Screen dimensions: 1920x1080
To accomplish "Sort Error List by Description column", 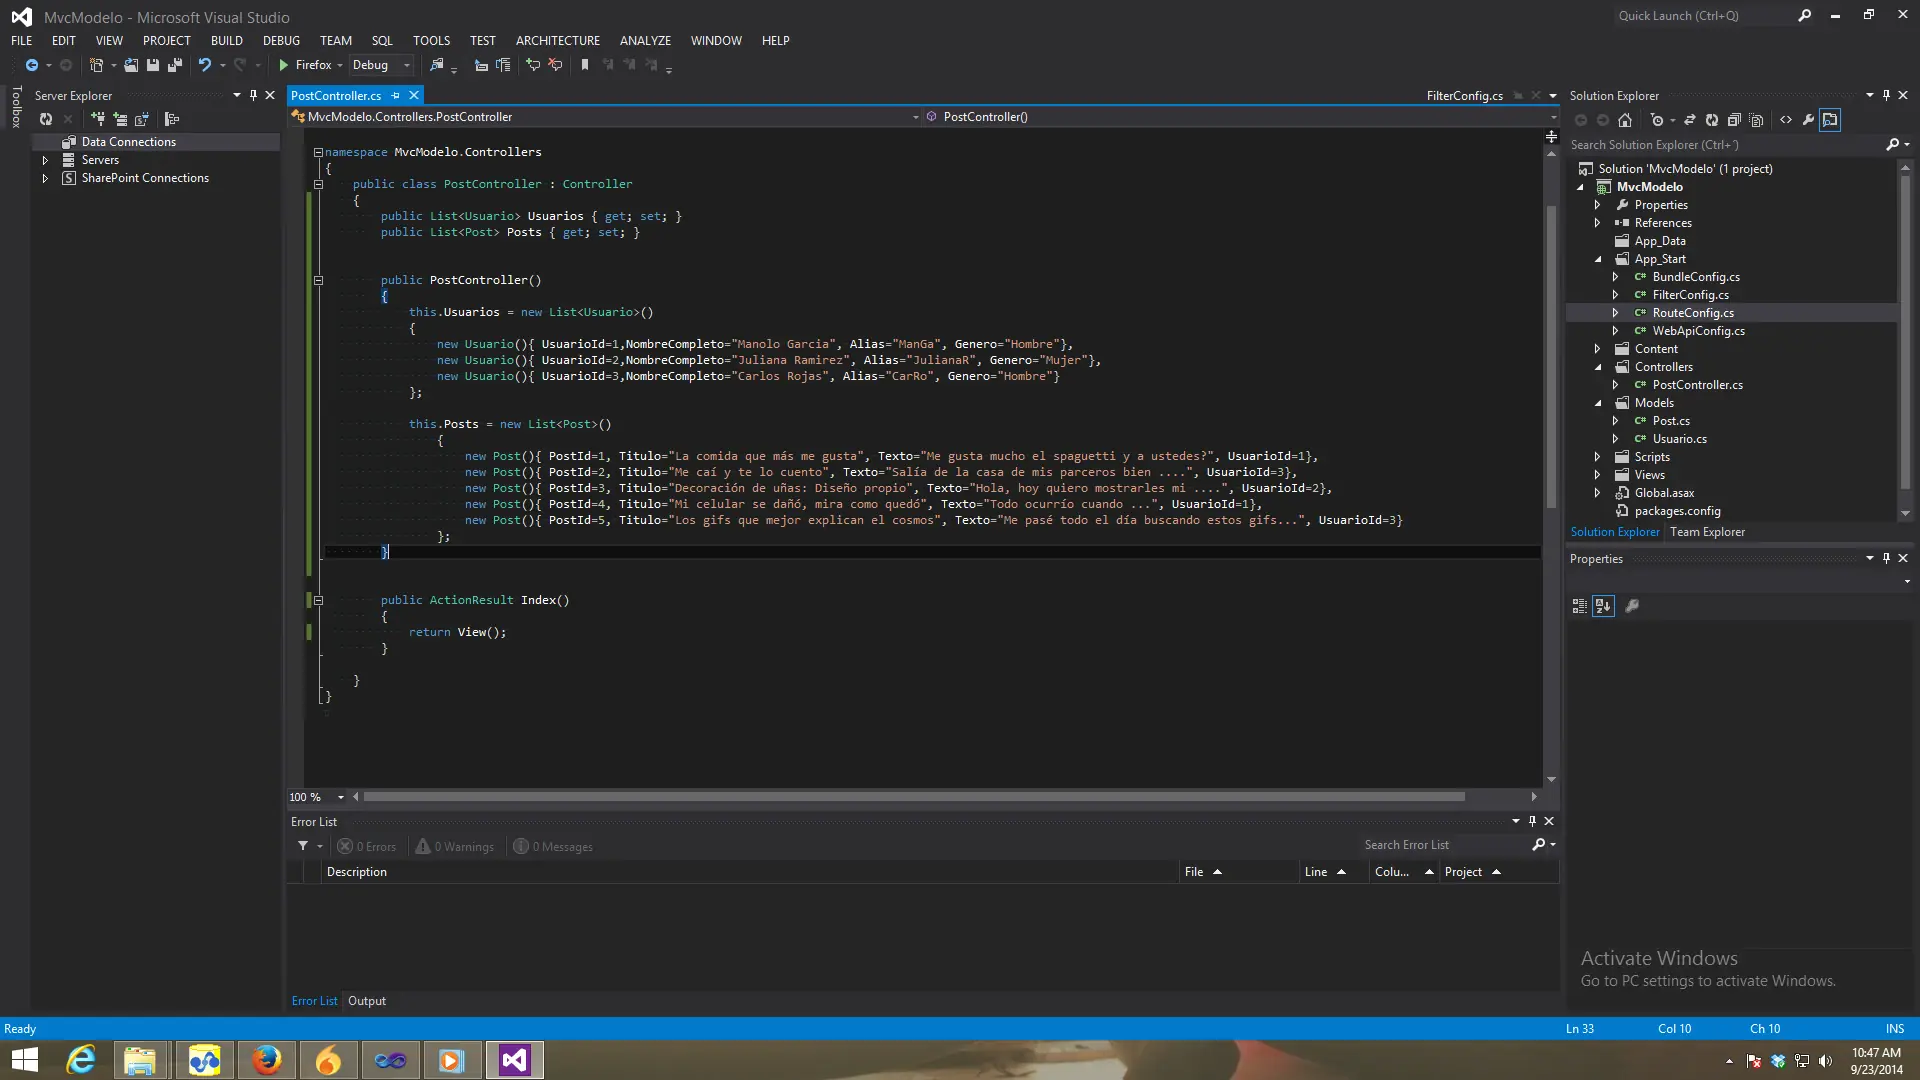I will point(751,872).
